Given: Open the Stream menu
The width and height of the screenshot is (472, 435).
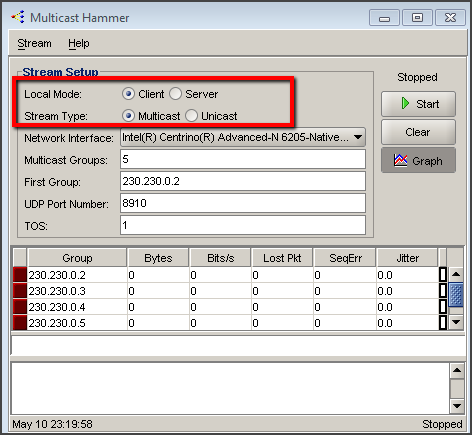Looking at the screenshot, I should click(x=34, y=43).
